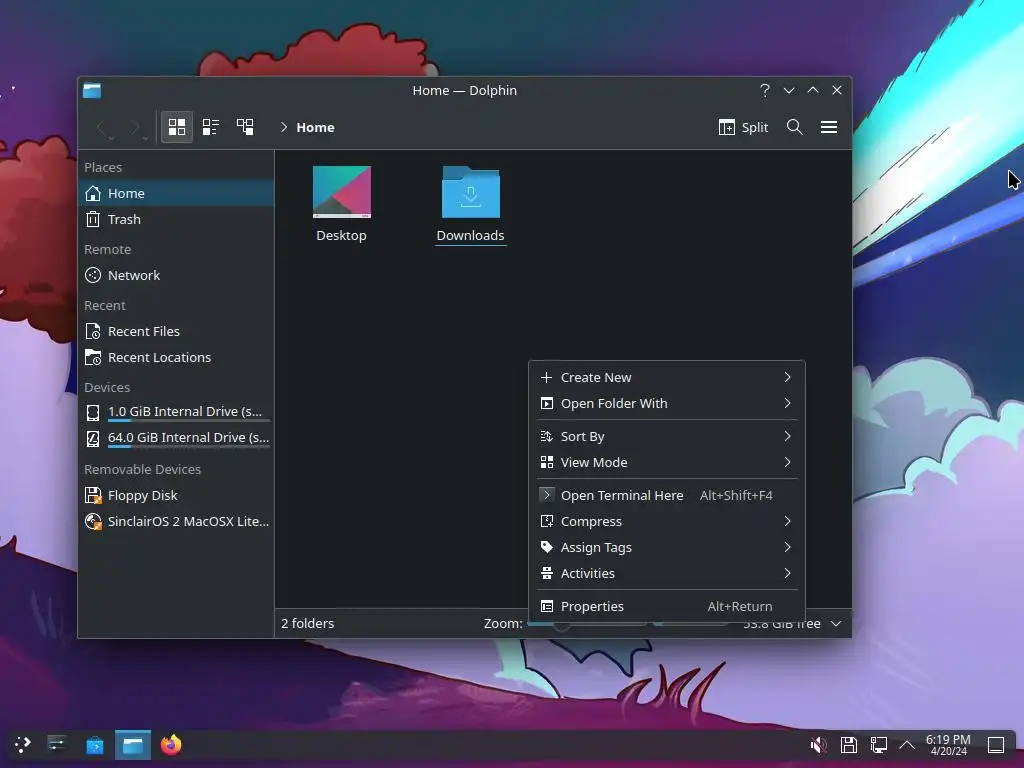Expand arrow beside Create New
1024x768 pixels.
(x=788, y=377)
